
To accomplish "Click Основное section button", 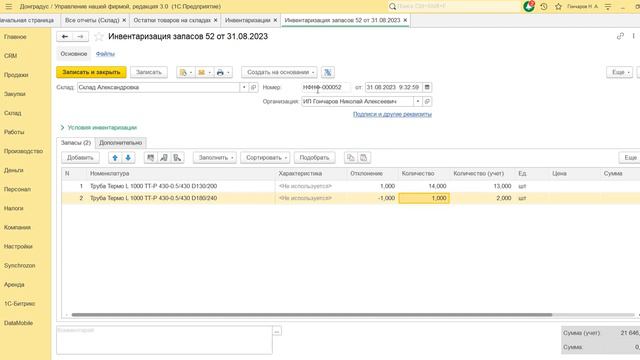I will (73, 54).
